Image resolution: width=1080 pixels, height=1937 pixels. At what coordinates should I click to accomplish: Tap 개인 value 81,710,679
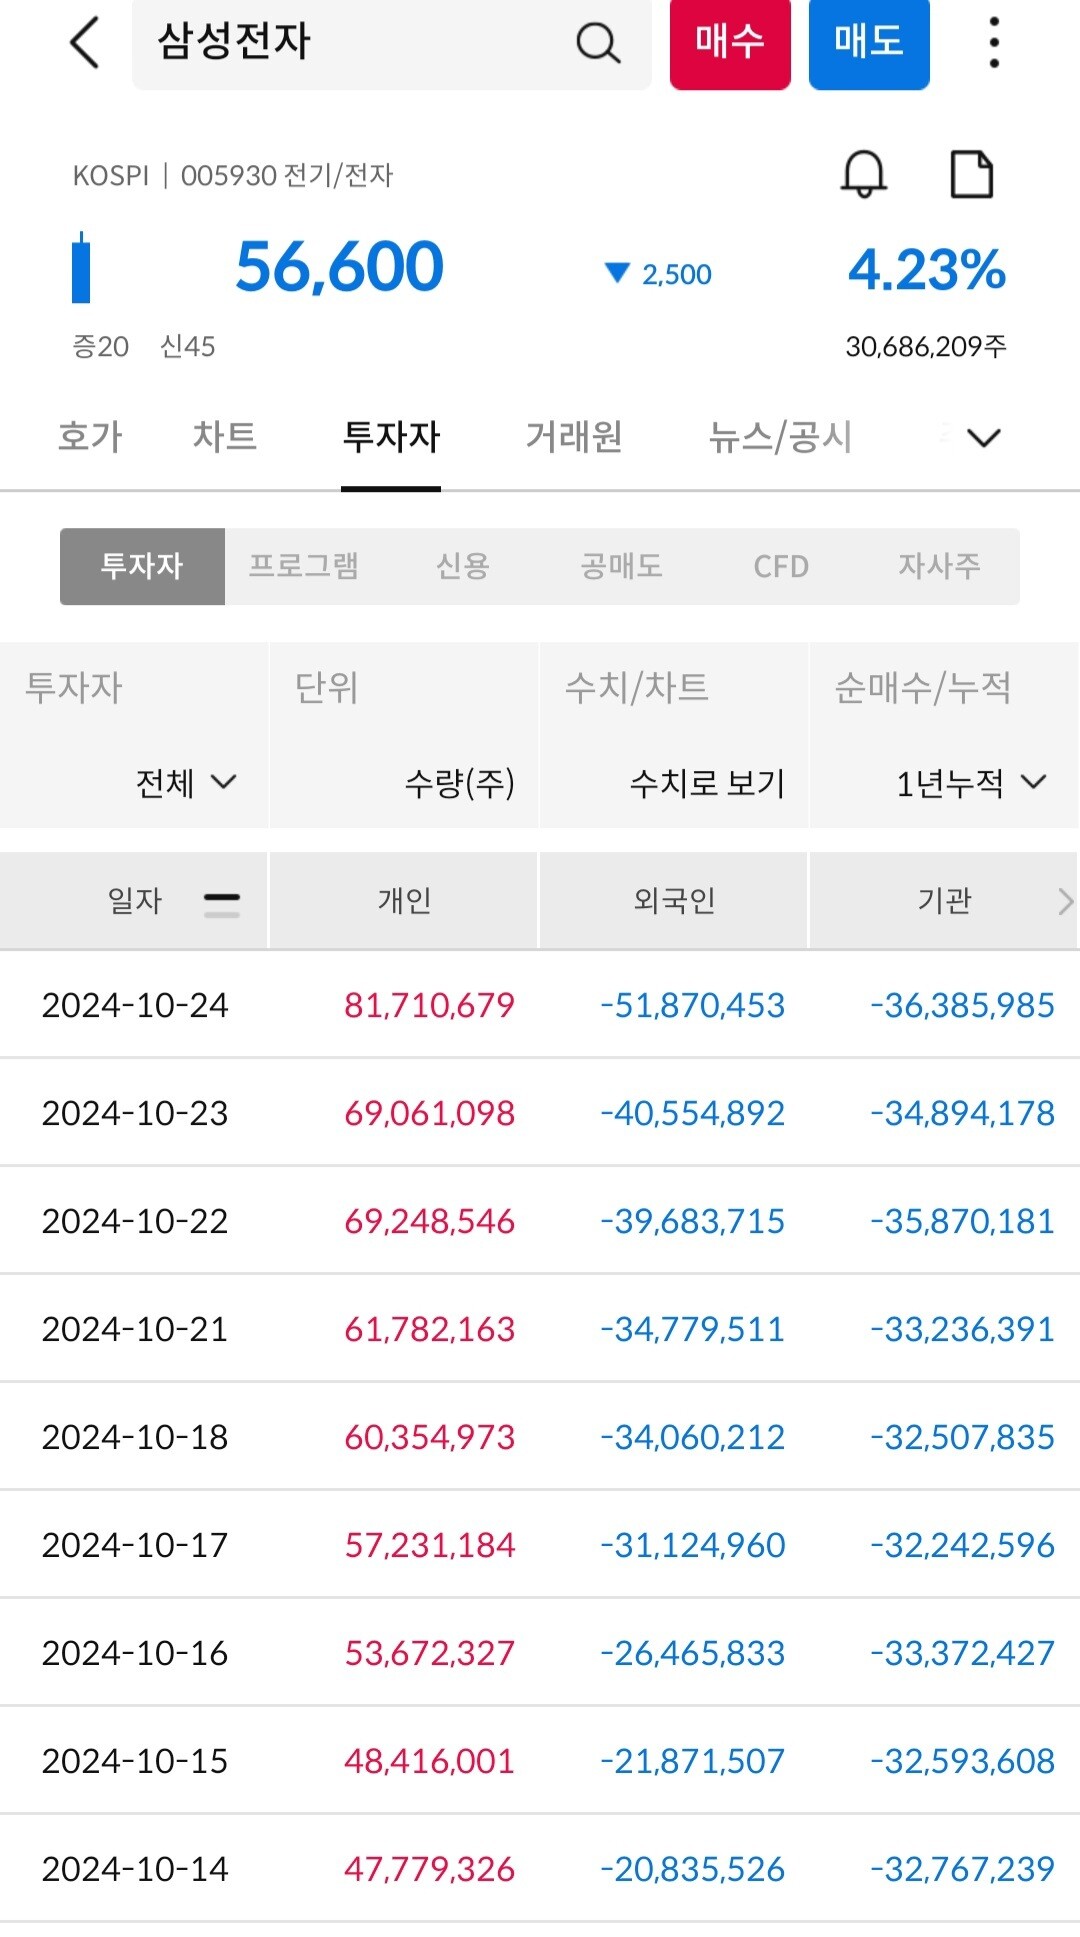[x=429, y=1005]
